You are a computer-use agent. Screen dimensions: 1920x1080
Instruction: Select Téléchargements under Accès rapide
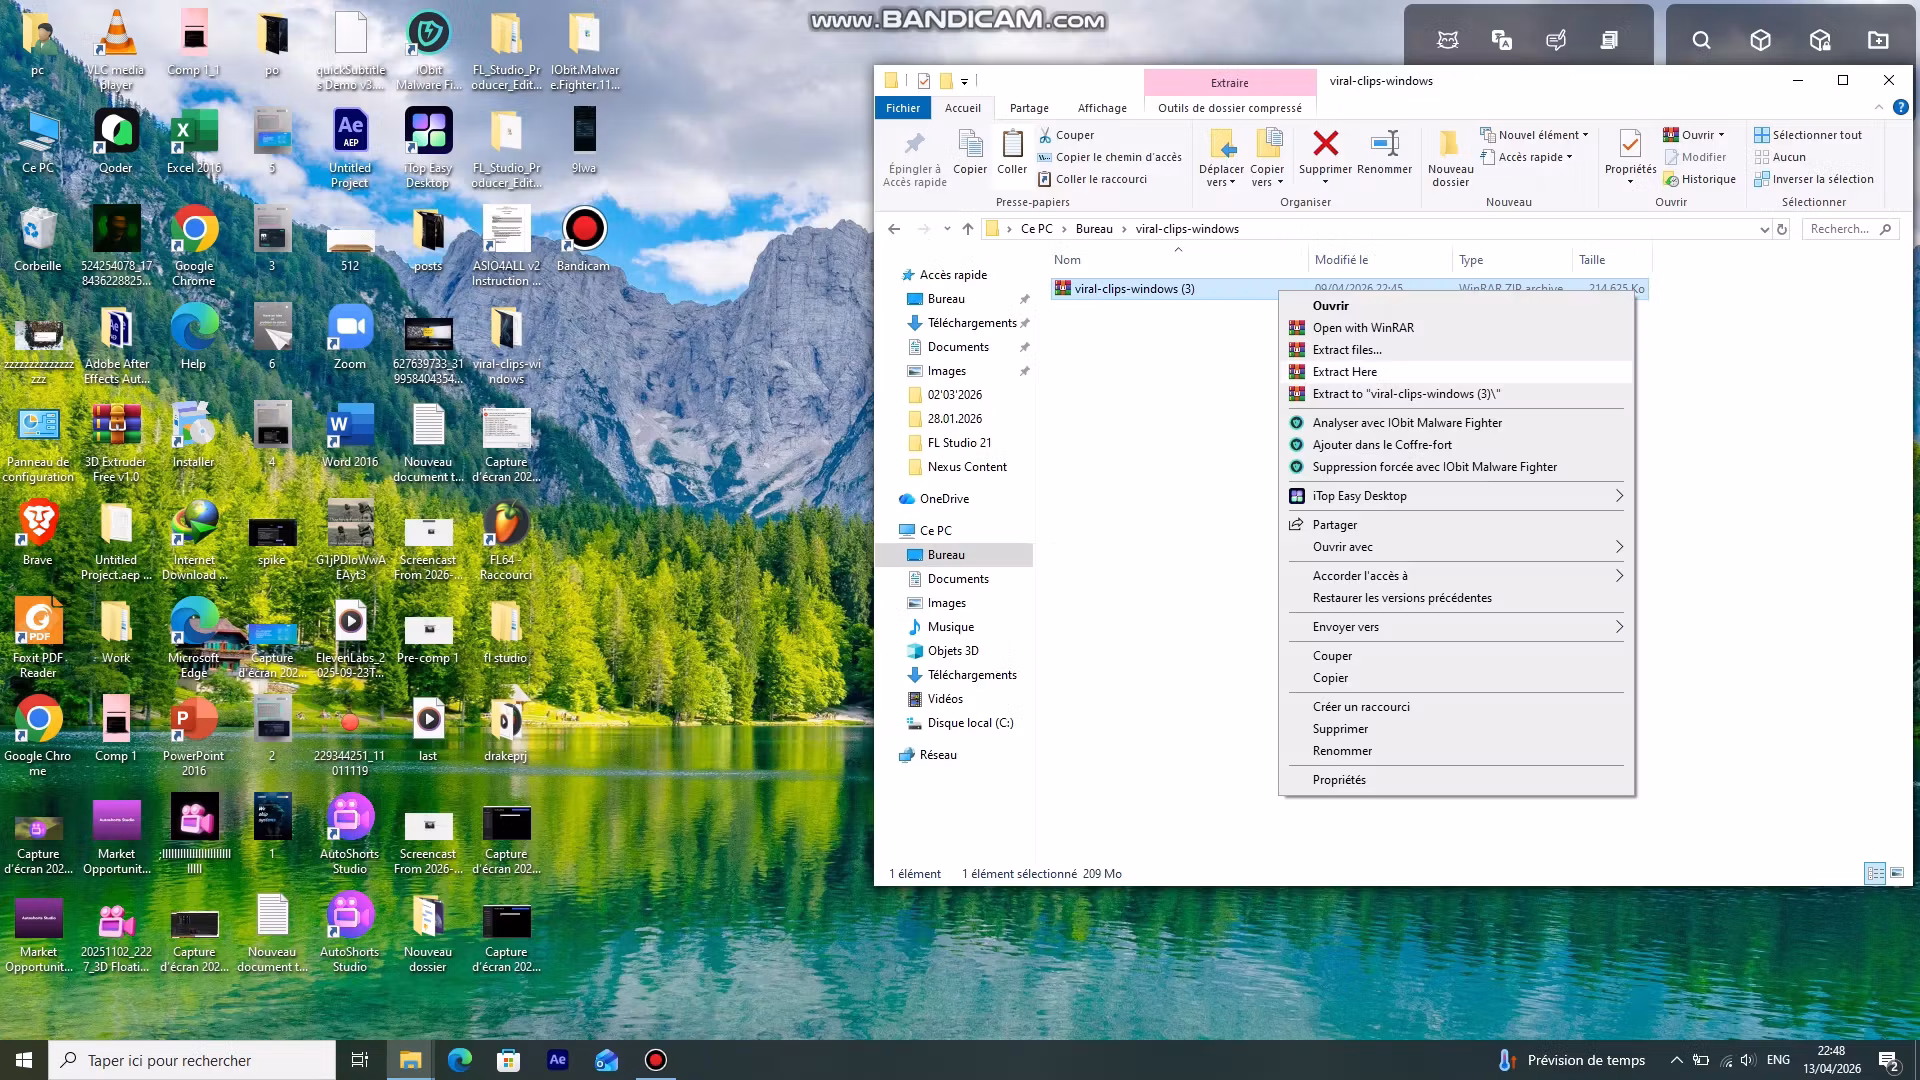(x=972, y=323)
